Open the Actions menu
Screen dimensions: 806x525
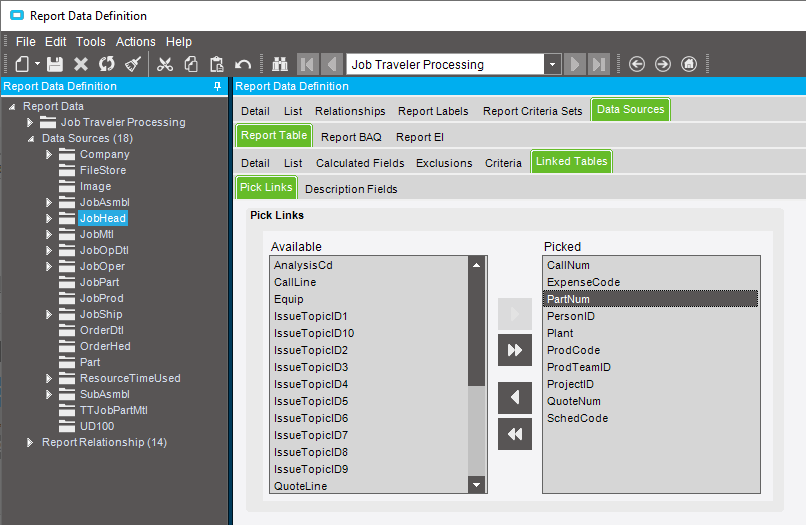point(135,42)
